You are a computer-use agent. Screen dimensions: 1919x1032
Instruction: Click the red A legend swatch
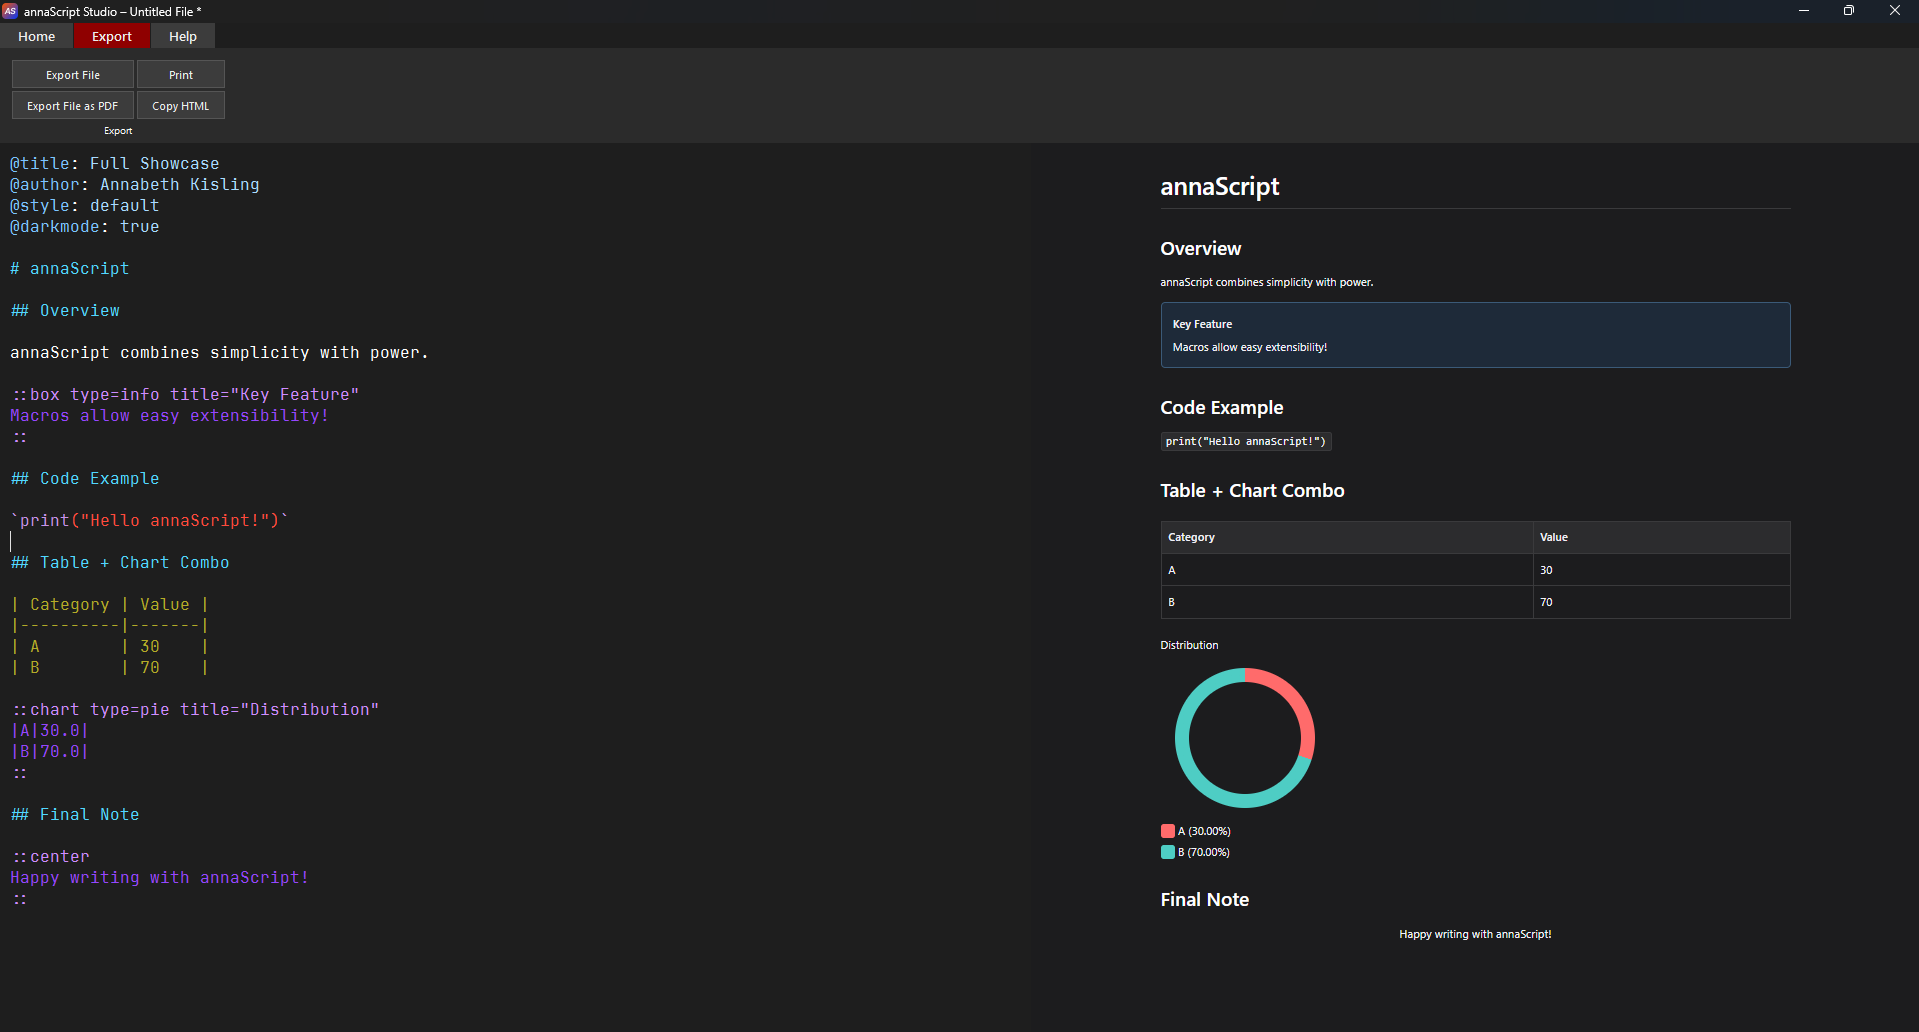[x=1167, y=831]
